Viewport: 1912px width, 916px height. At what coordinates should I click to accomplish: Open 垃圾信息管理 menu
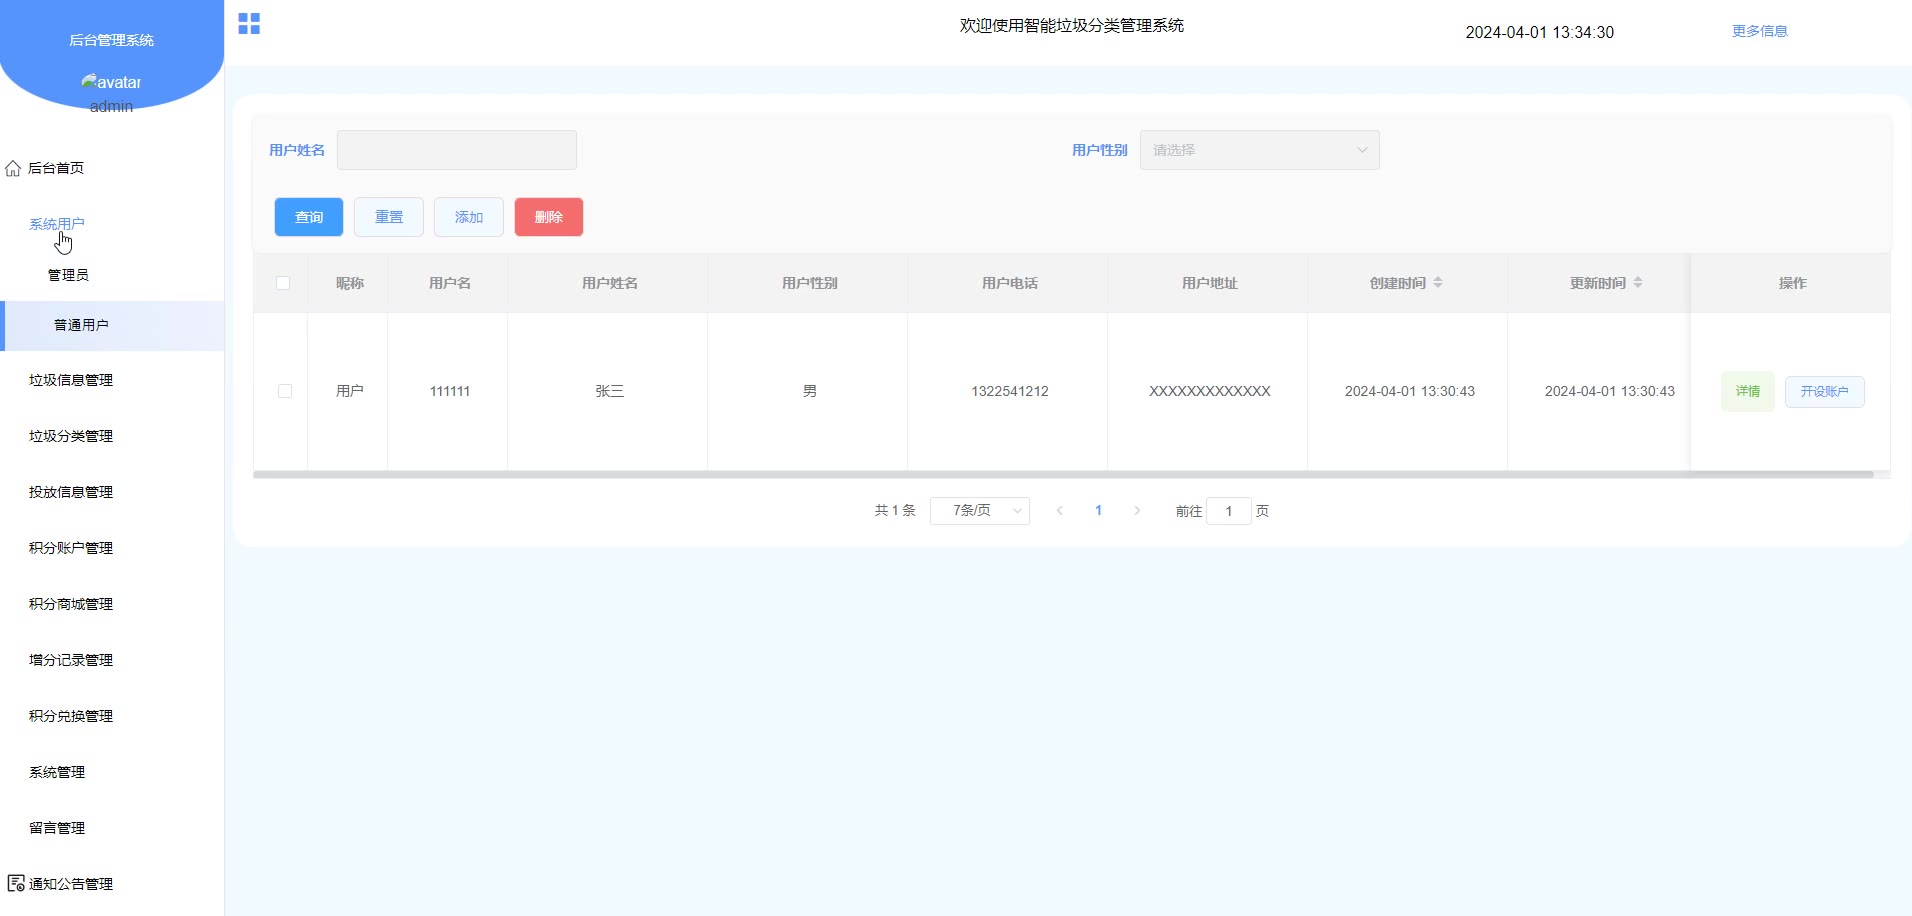click(71, 380)
